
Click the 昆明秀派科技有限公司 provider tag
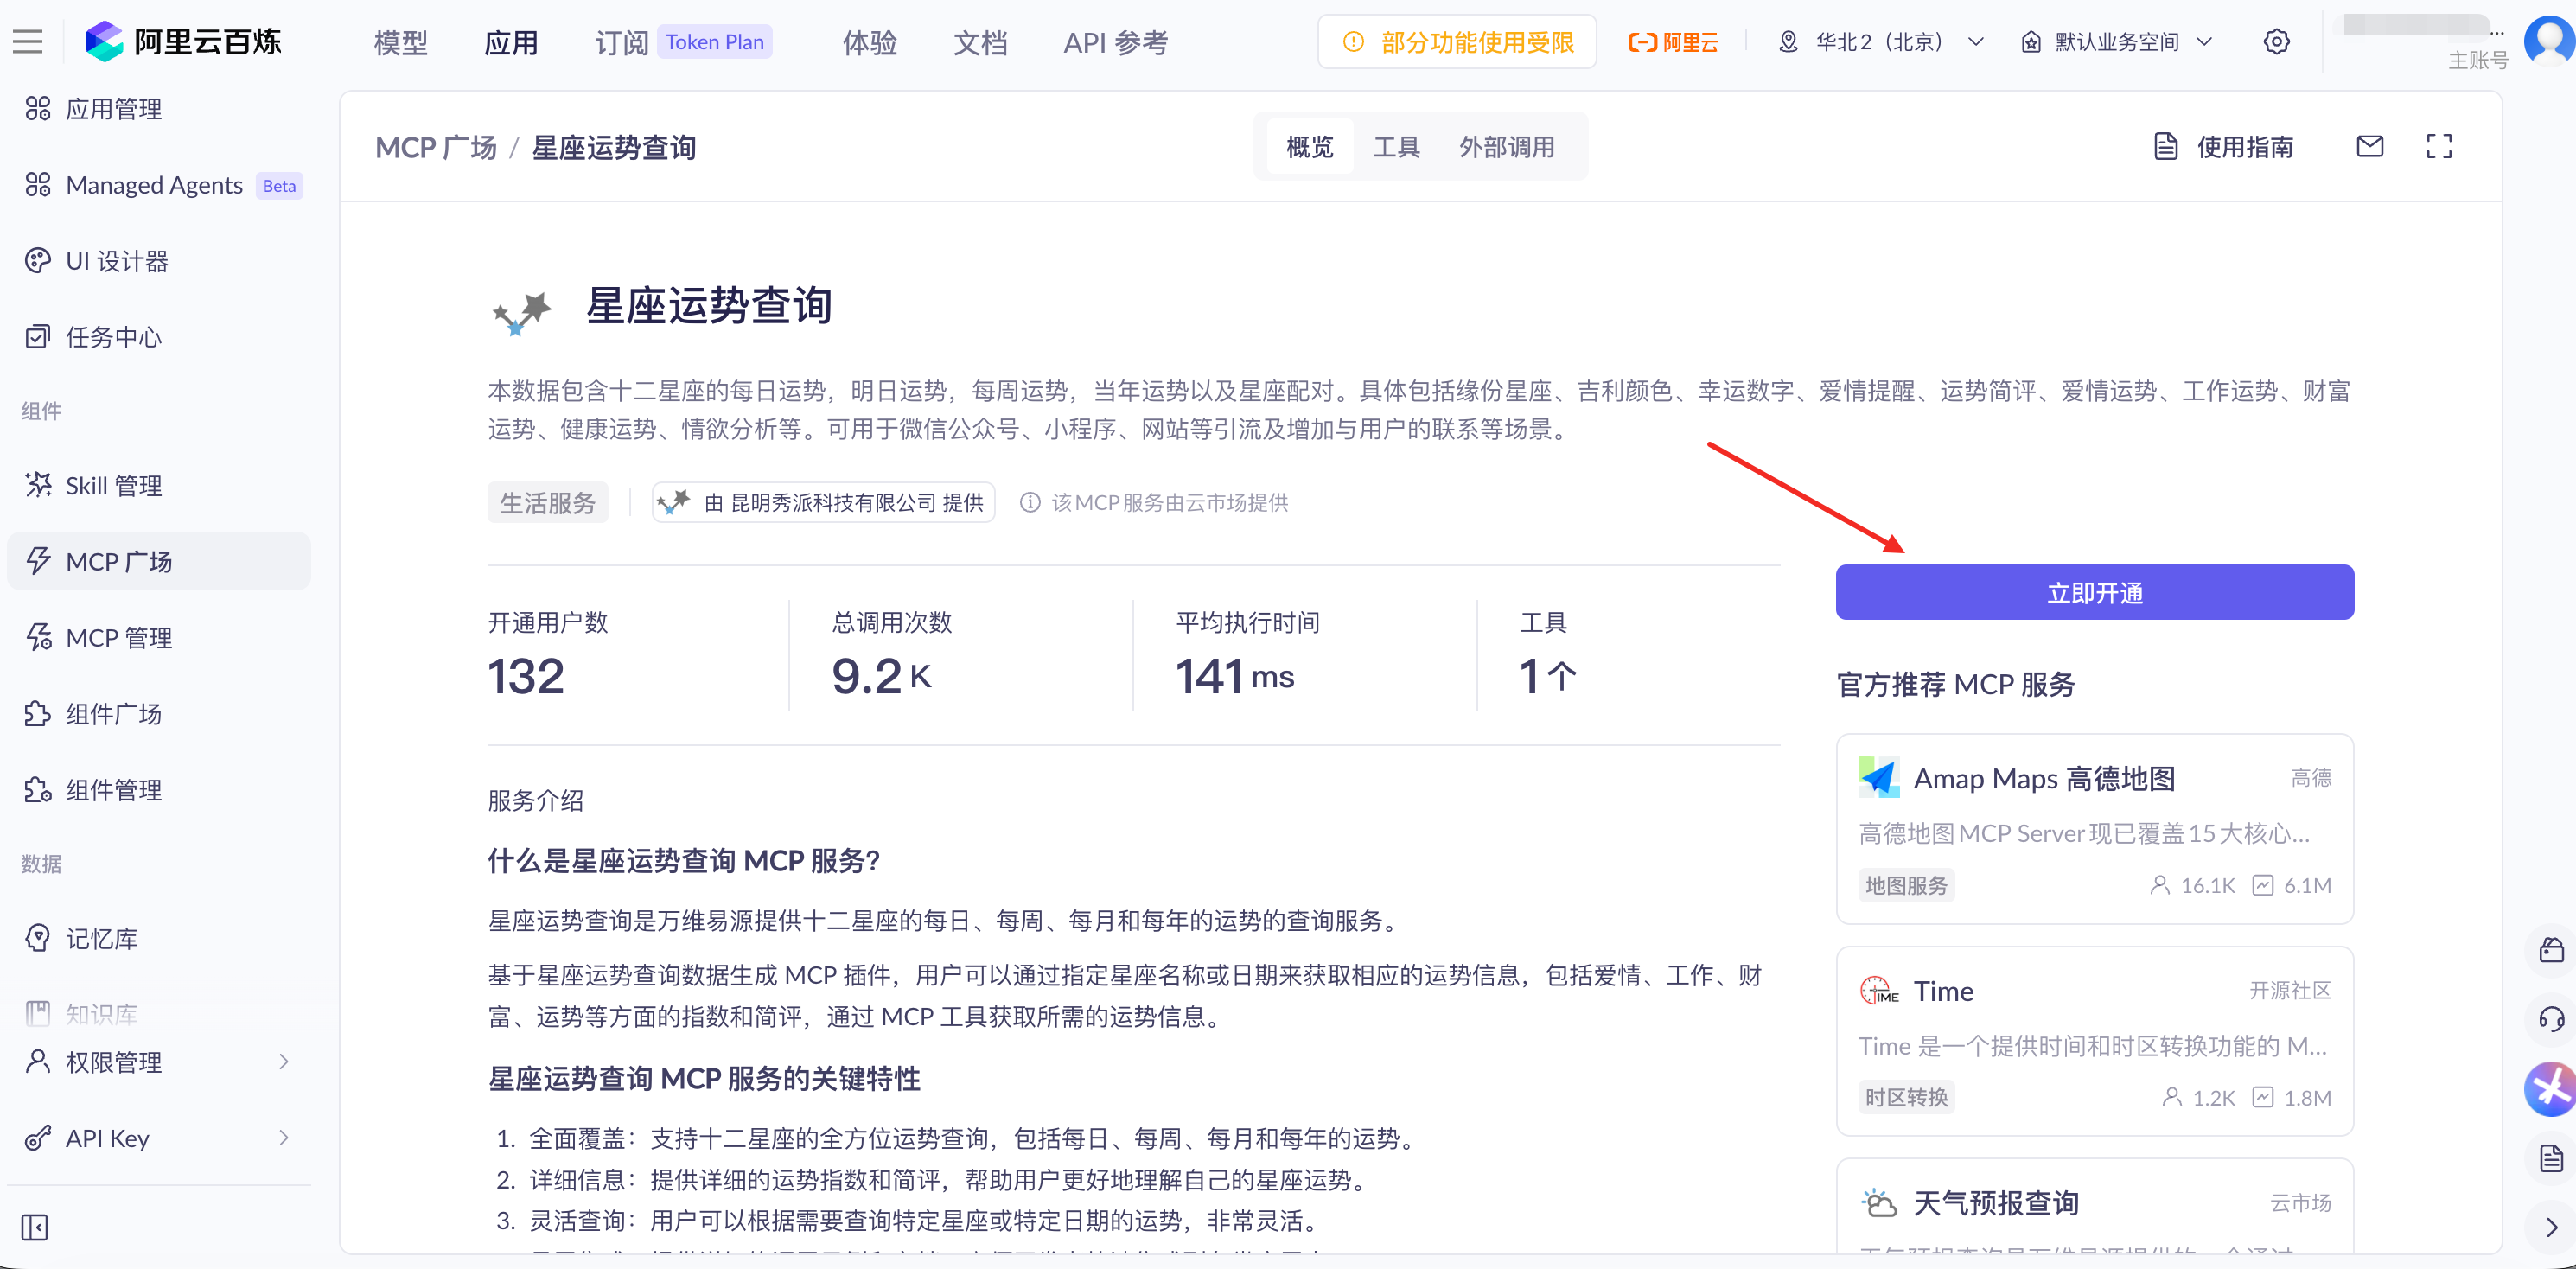point(823,502)
